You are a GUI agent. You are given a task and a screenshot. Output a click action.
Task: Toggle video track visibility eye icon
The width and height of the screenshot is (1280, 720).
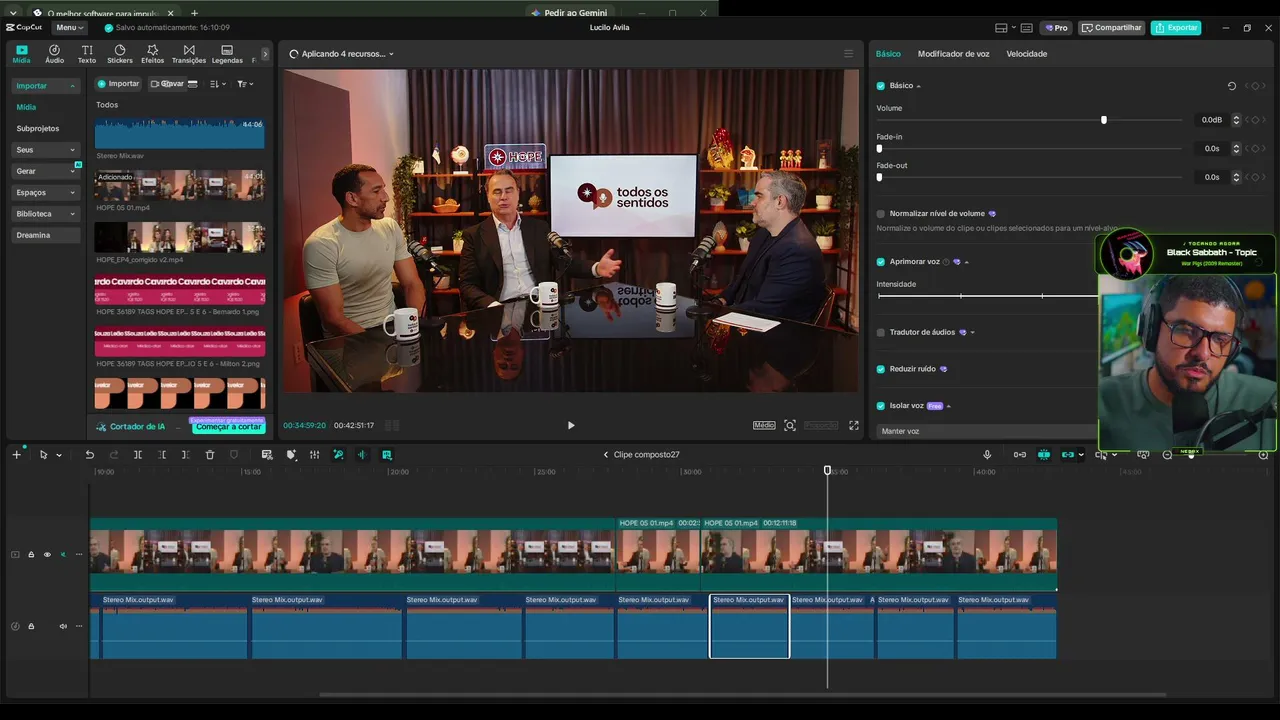(46, 554)
